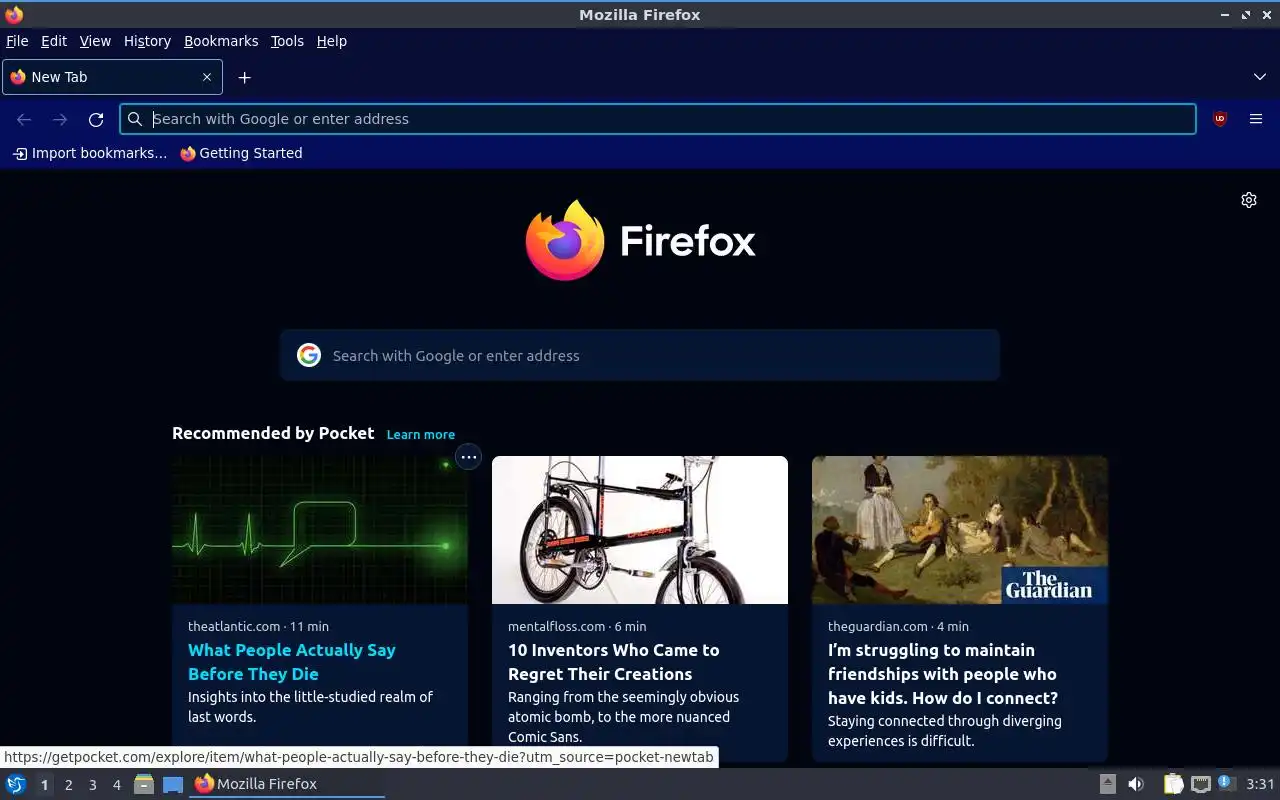Click the 3:31 taskbar clock
Viewport: 1280px width, 800px height.
pyautogui.click(x=1261, y=784)
